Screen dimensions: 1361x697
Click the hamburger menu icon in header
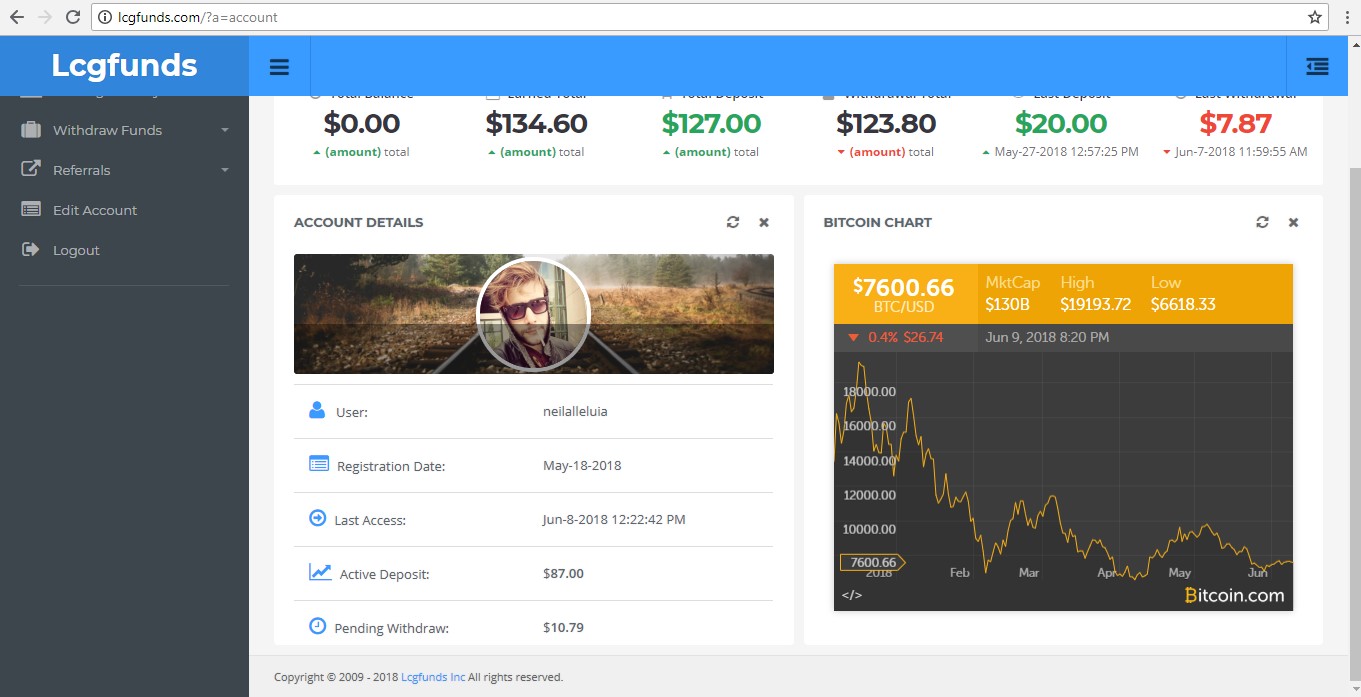click(x=279, y=67)
